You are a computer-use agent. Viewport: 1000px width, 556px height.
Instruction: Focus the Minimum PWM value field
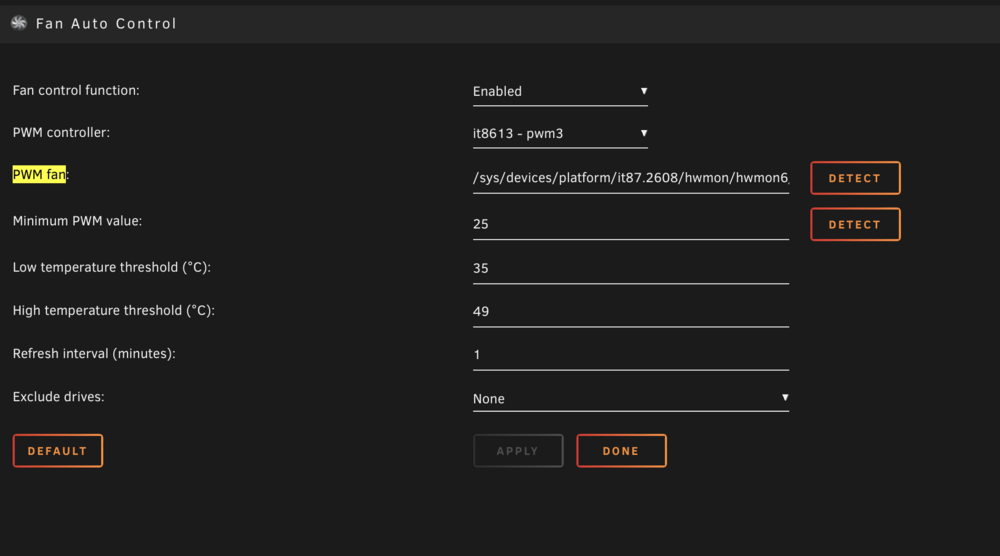(x=631, y=224)
